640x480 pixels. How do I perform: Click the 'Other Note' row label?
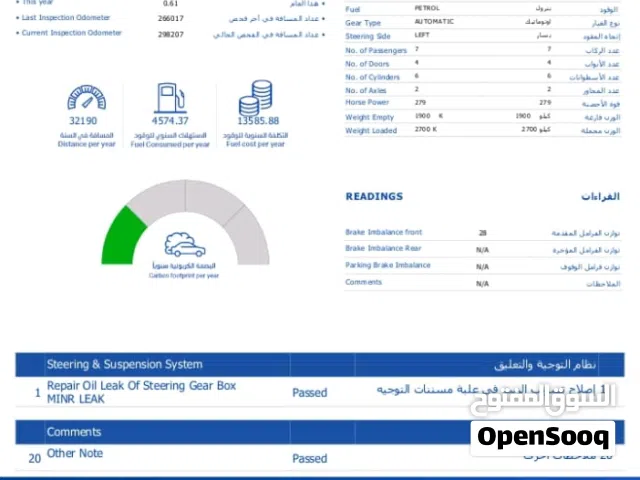[x=75, y=453]
